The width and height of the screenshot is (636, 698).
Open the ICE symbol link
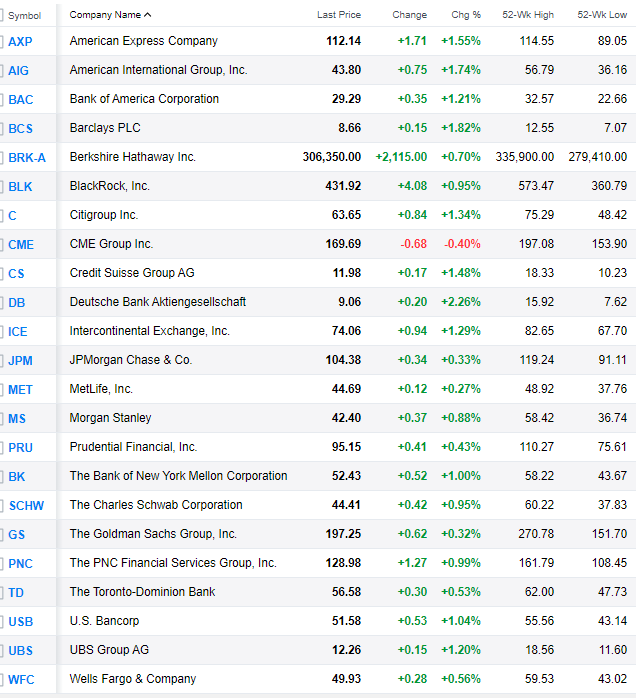[x=18, y=332]
